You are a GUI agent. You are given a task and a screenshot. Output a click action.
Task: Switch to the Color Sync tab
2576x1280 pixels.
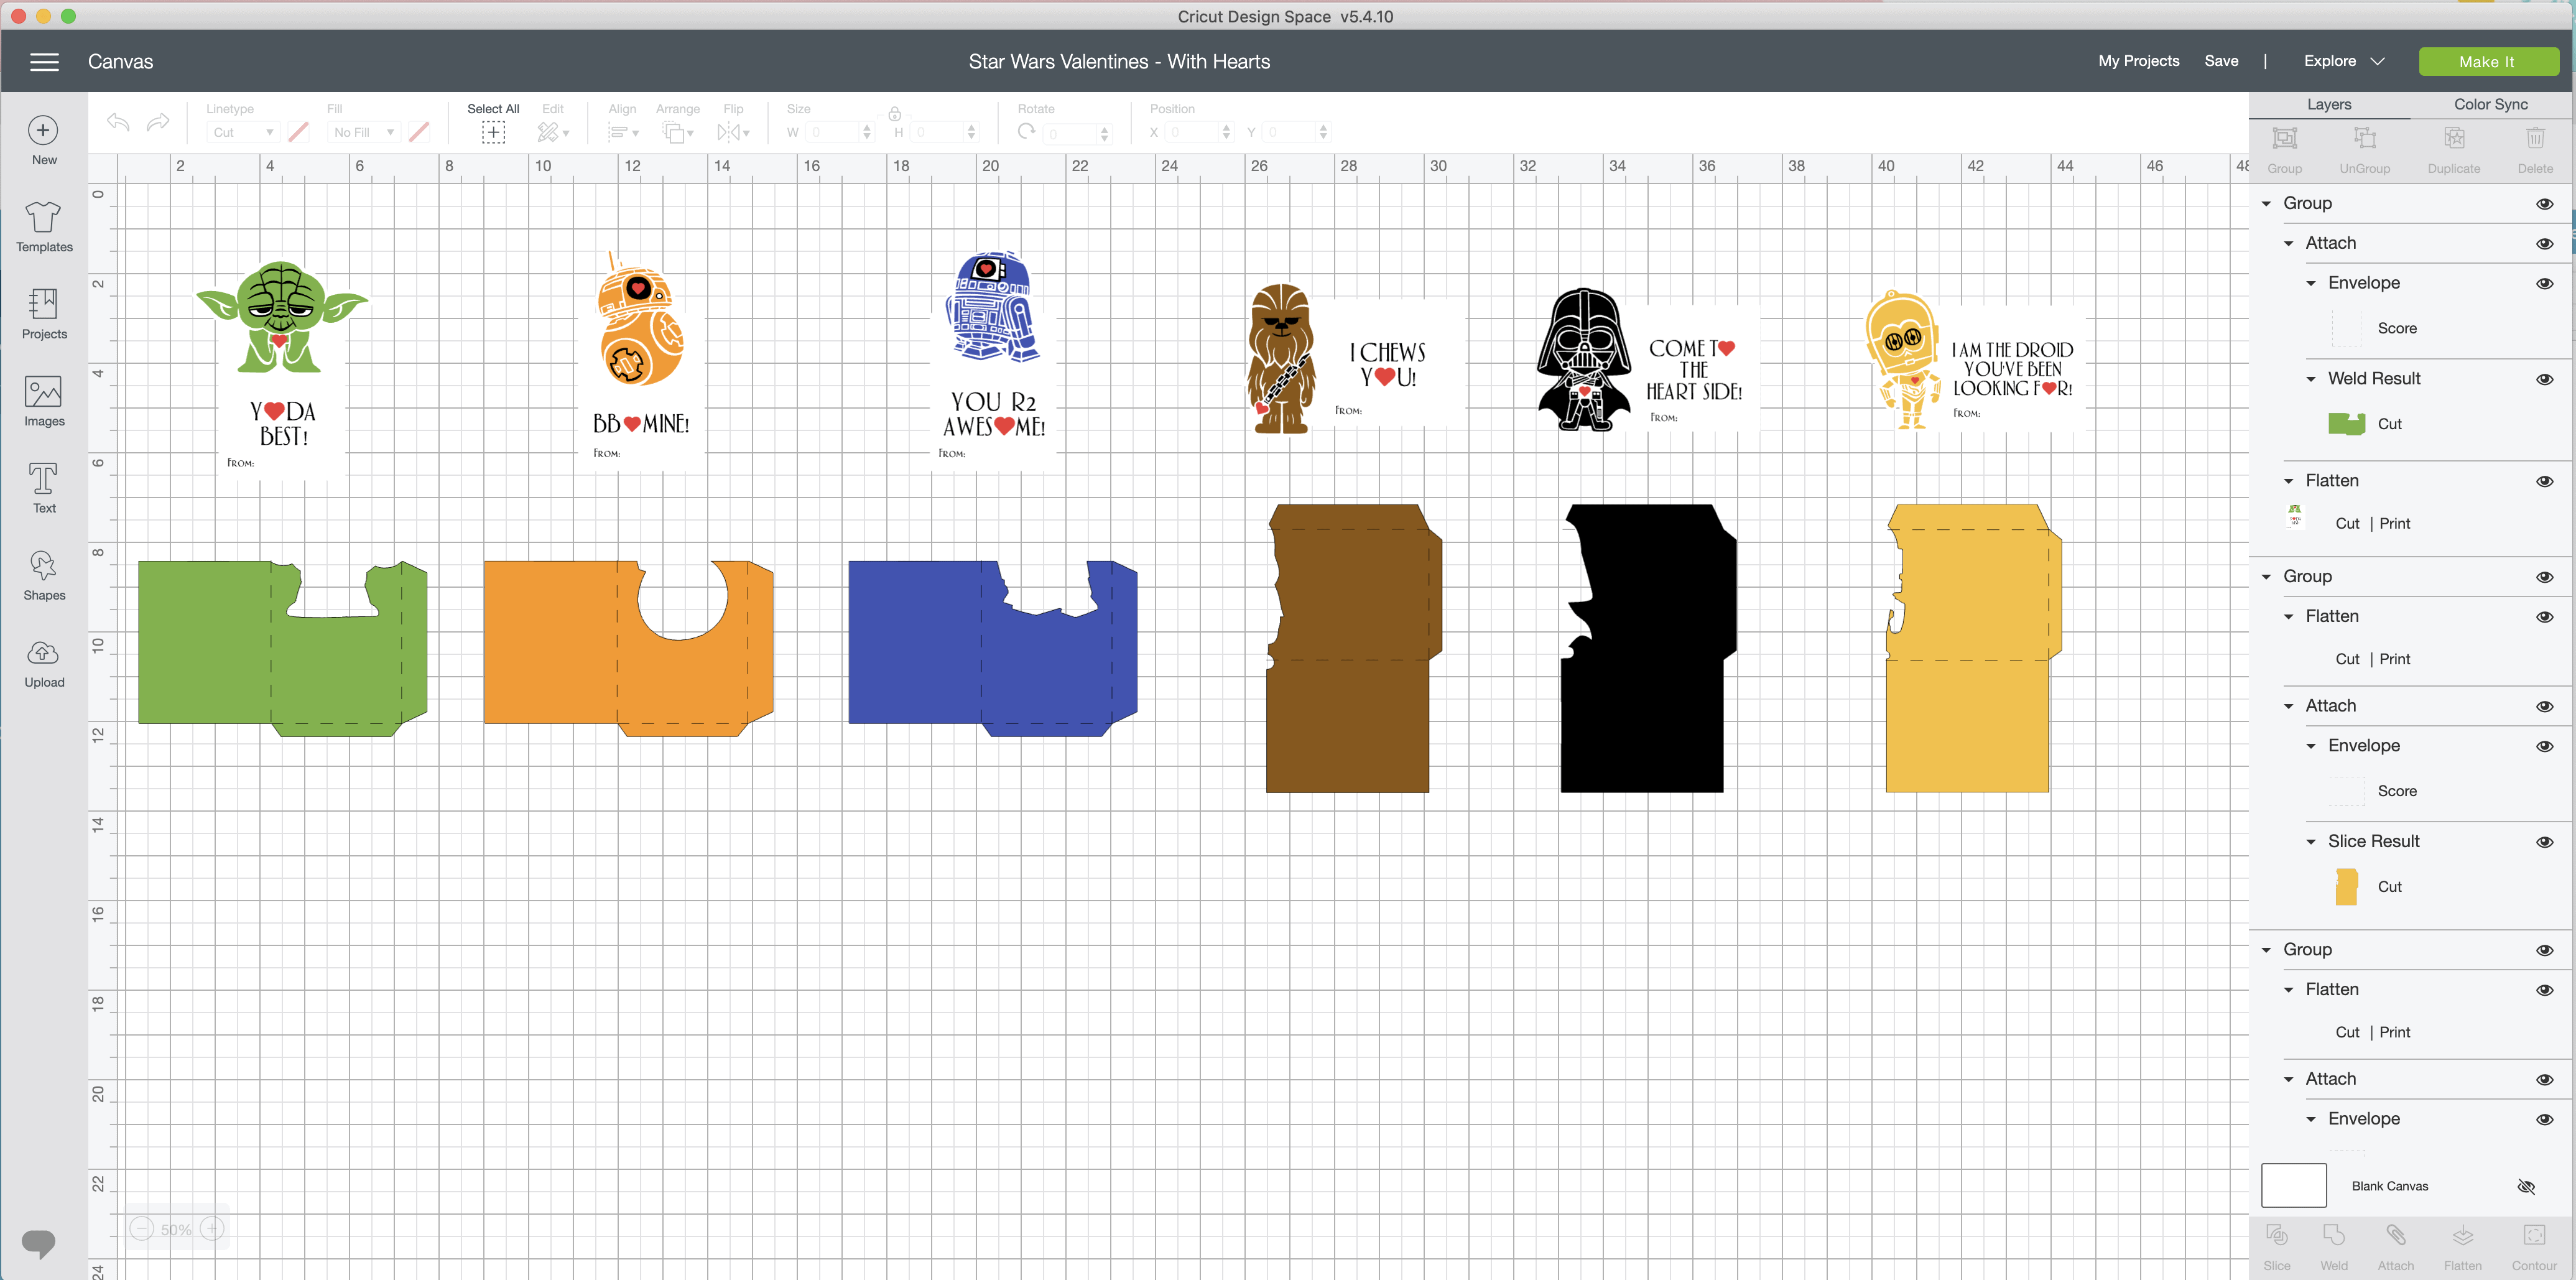[2490, 104]
